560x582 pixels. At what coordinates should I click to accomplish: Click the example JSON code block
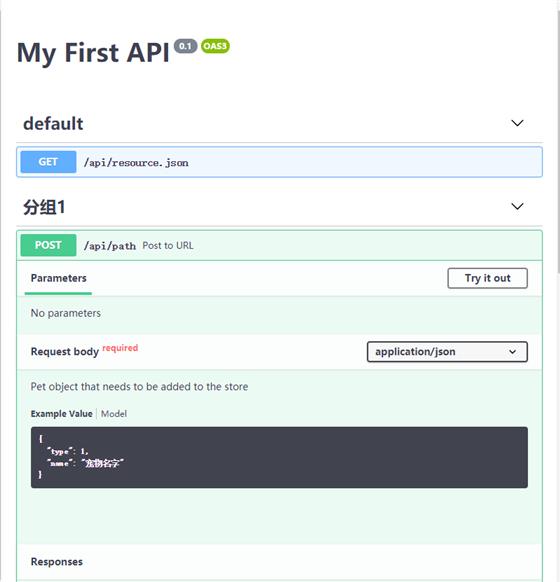tap(279, 457)
